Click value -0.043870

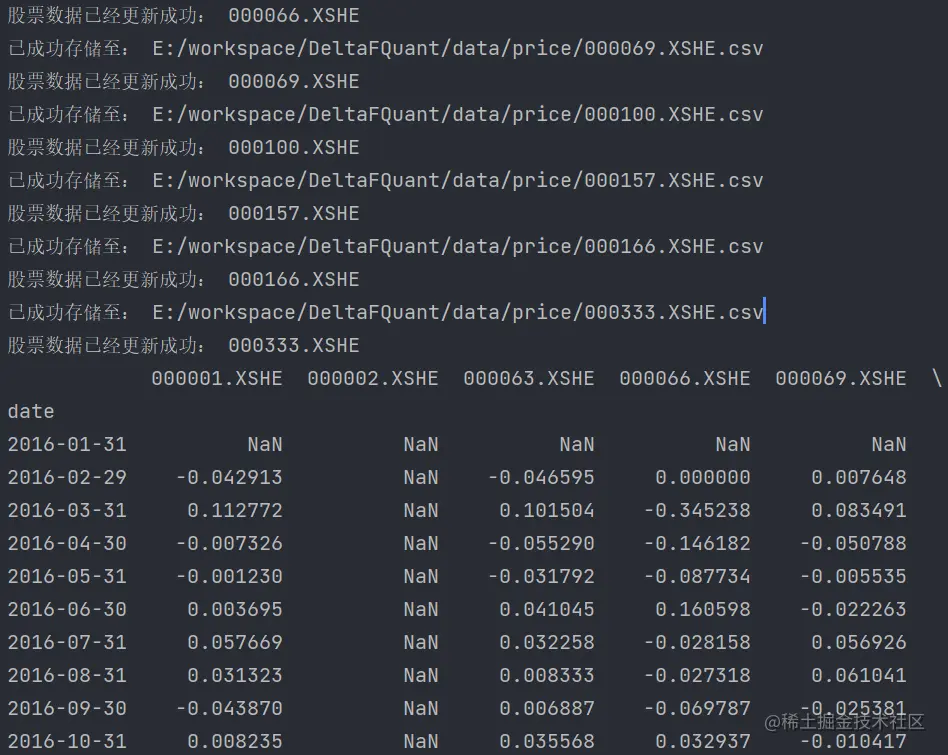(x=229, y=708)
